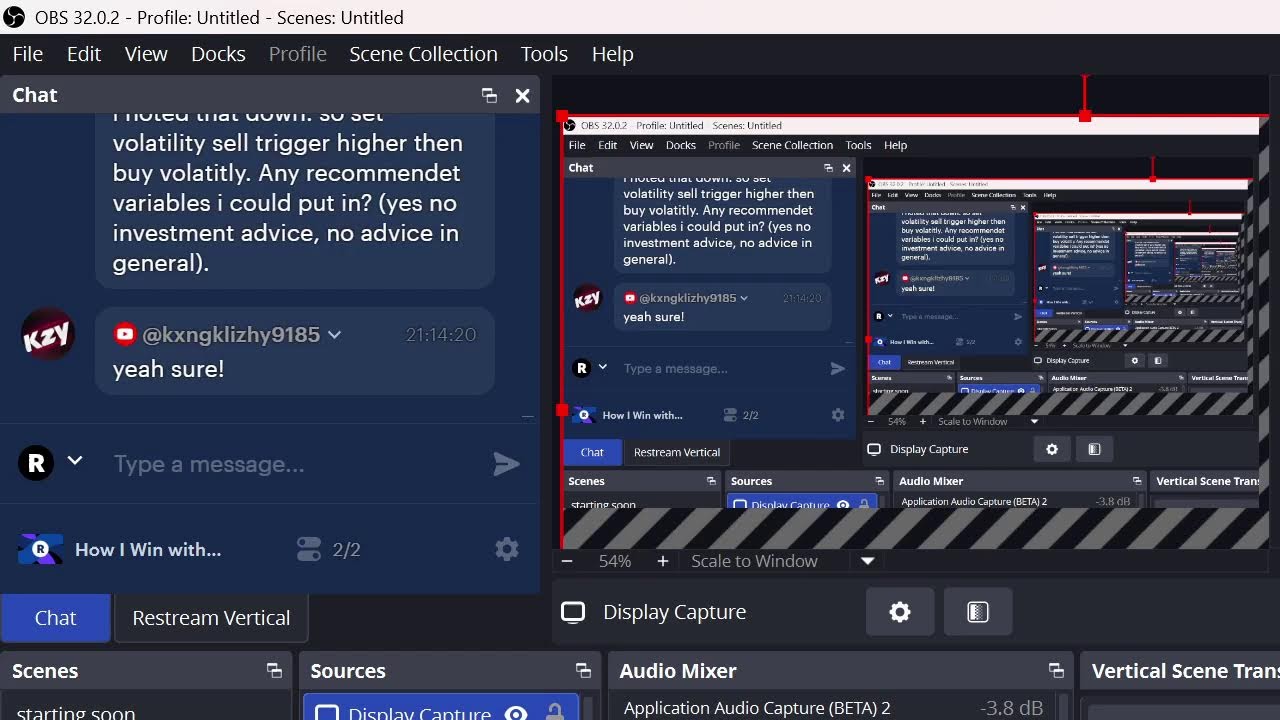Screen dimensions: 1280x720
Task: Click the 'yeah sure!' chat message
Action: tap(168, 369)
